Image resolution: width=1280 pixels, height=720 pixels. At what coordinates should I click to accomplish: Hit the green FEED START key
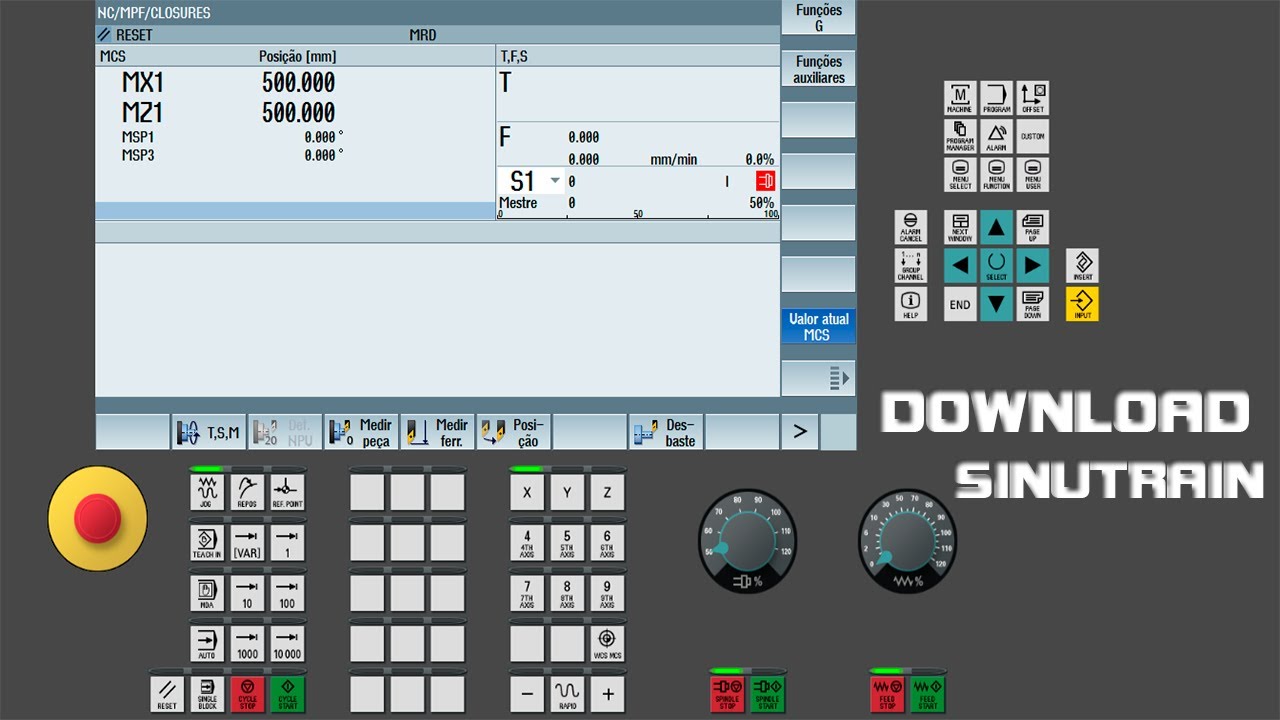[927, 693]
